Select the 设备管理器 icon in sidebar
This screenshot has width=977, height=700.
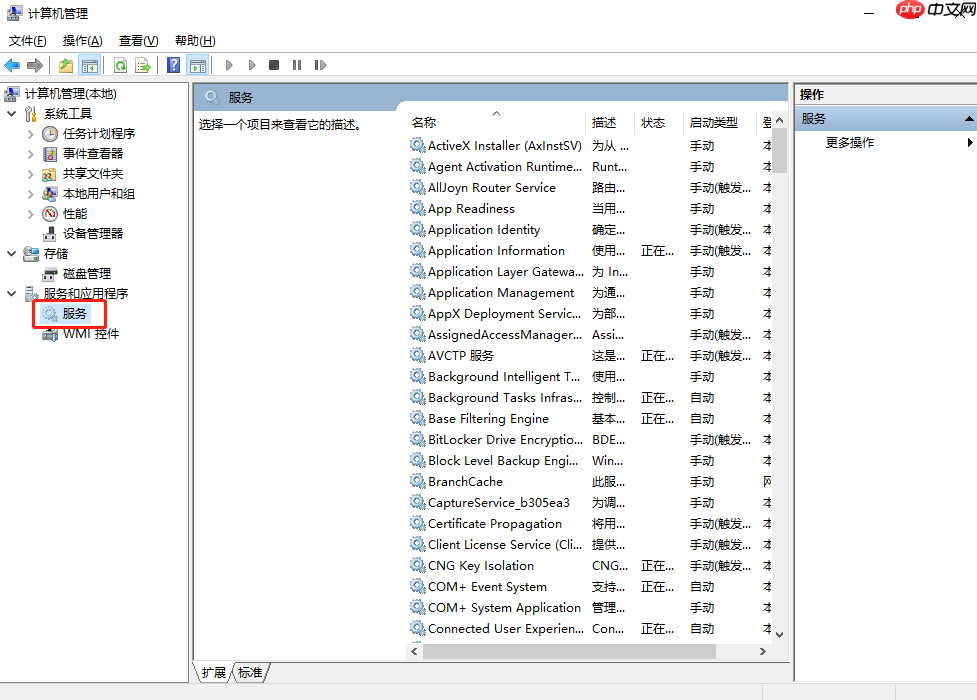pos(48,233)
